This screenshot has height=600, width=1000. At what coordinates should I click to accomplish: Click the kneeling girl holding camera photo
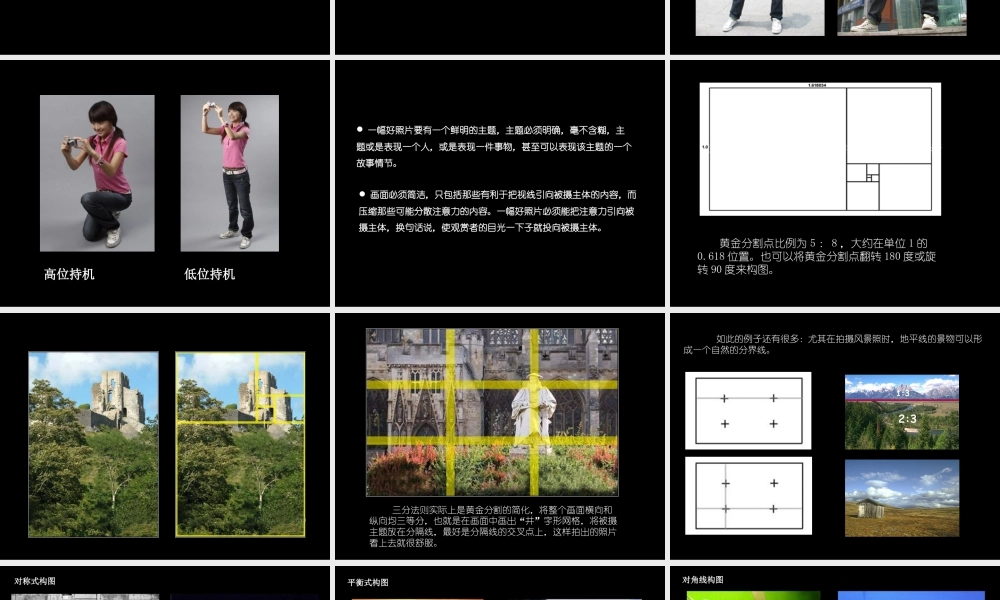pos(97,173)
